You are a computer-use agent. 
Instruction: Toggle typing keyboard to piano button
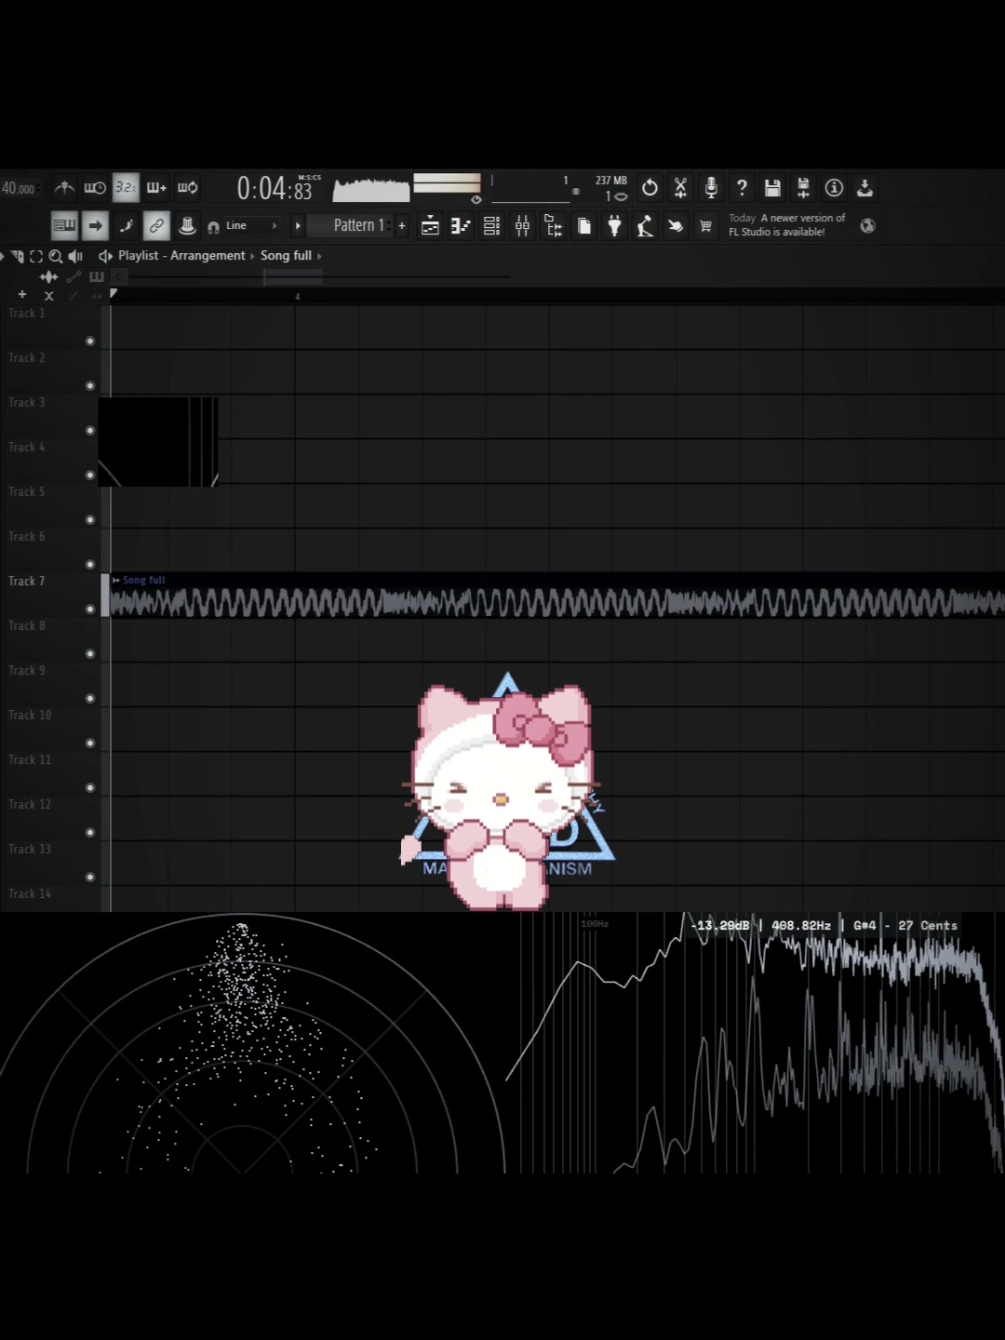(64, 226)
